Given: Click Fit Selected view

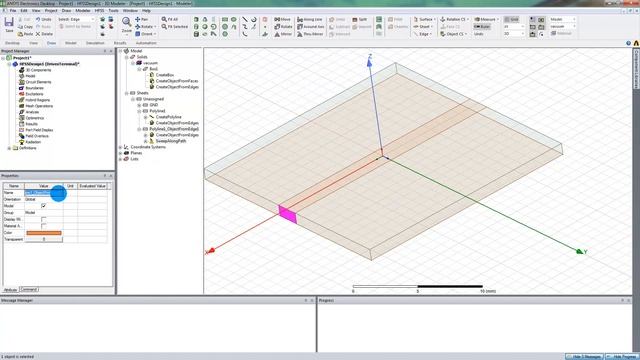Looking at the screenshot, I should (174, 27).
